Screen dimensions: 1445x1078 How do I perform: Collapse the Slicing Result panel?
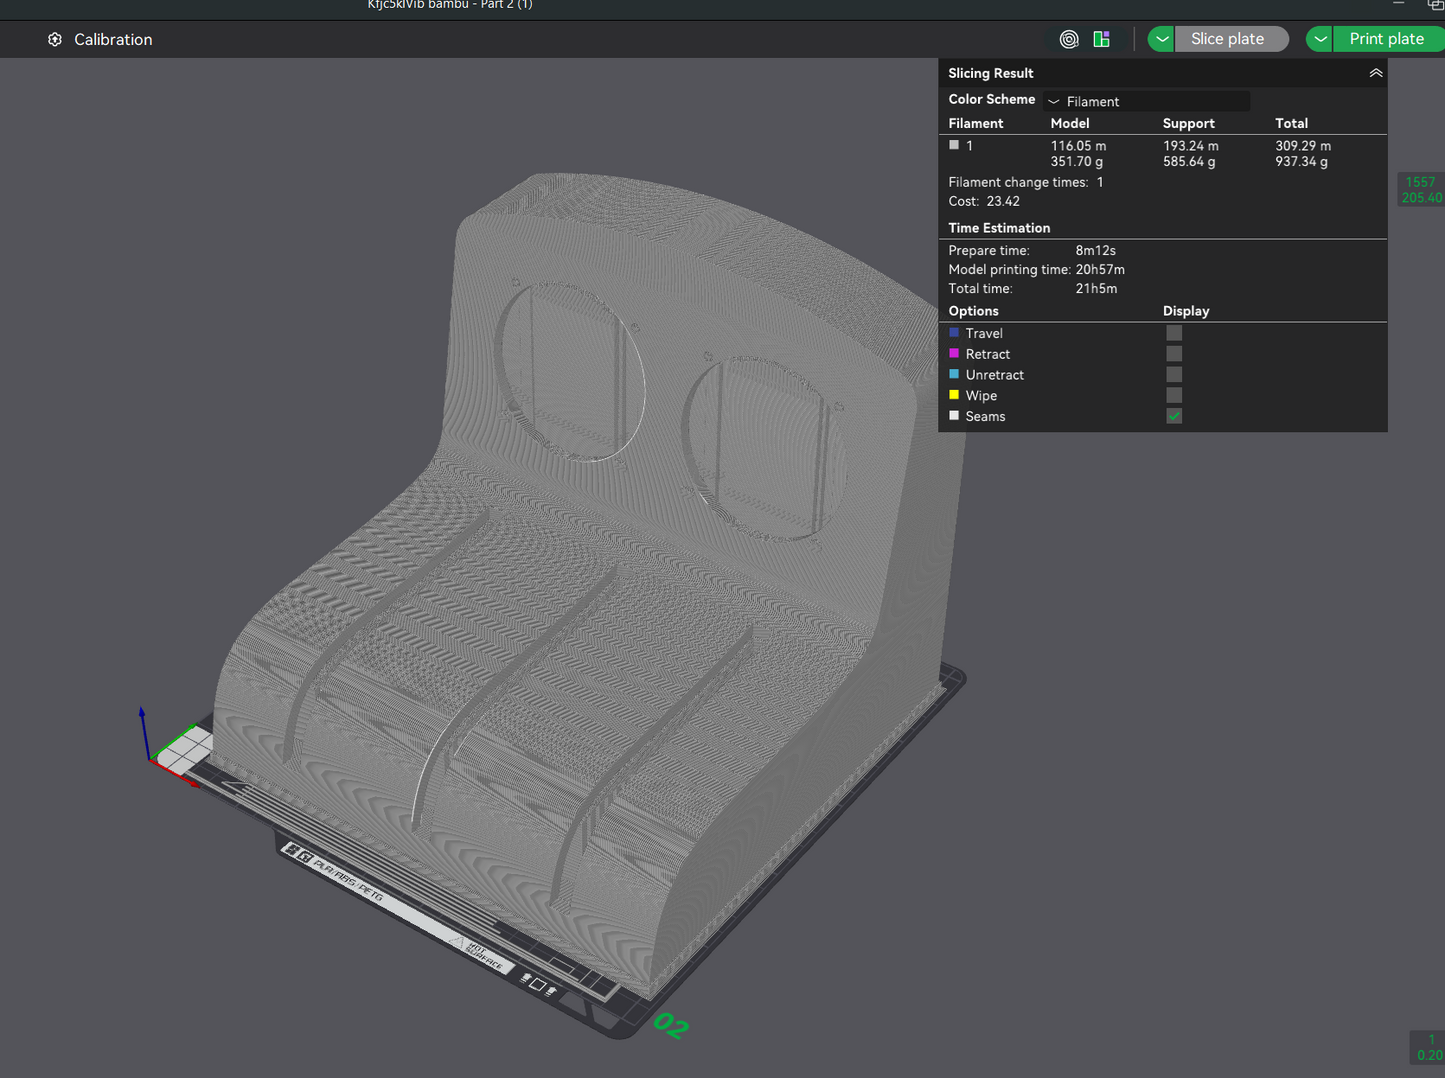tap(1376, 72)
